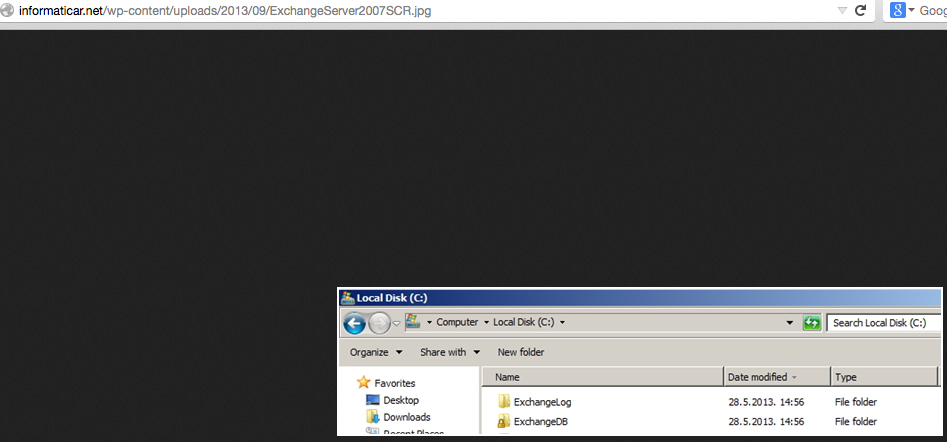Expand the arrow between Computer and Local Disk

tap(486, 322)
